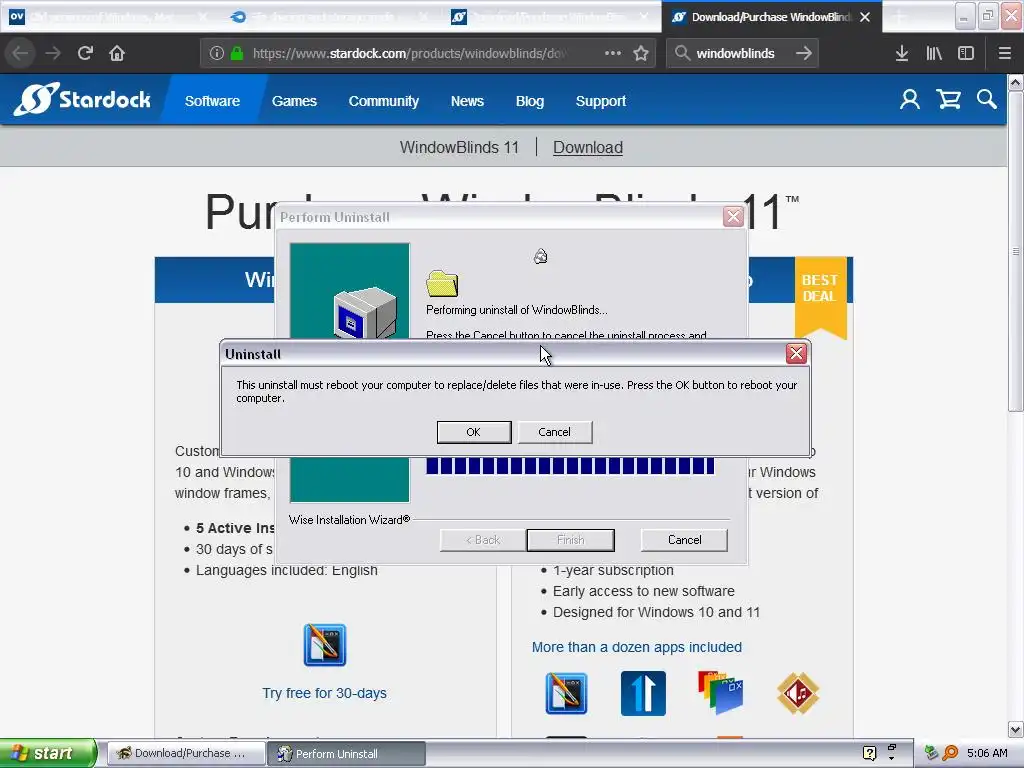Image resolution: width=1024 pixels, height=768 pixels.
Task: Open a new browser tab
Action: pyautogui.click(x=899, y=17)
